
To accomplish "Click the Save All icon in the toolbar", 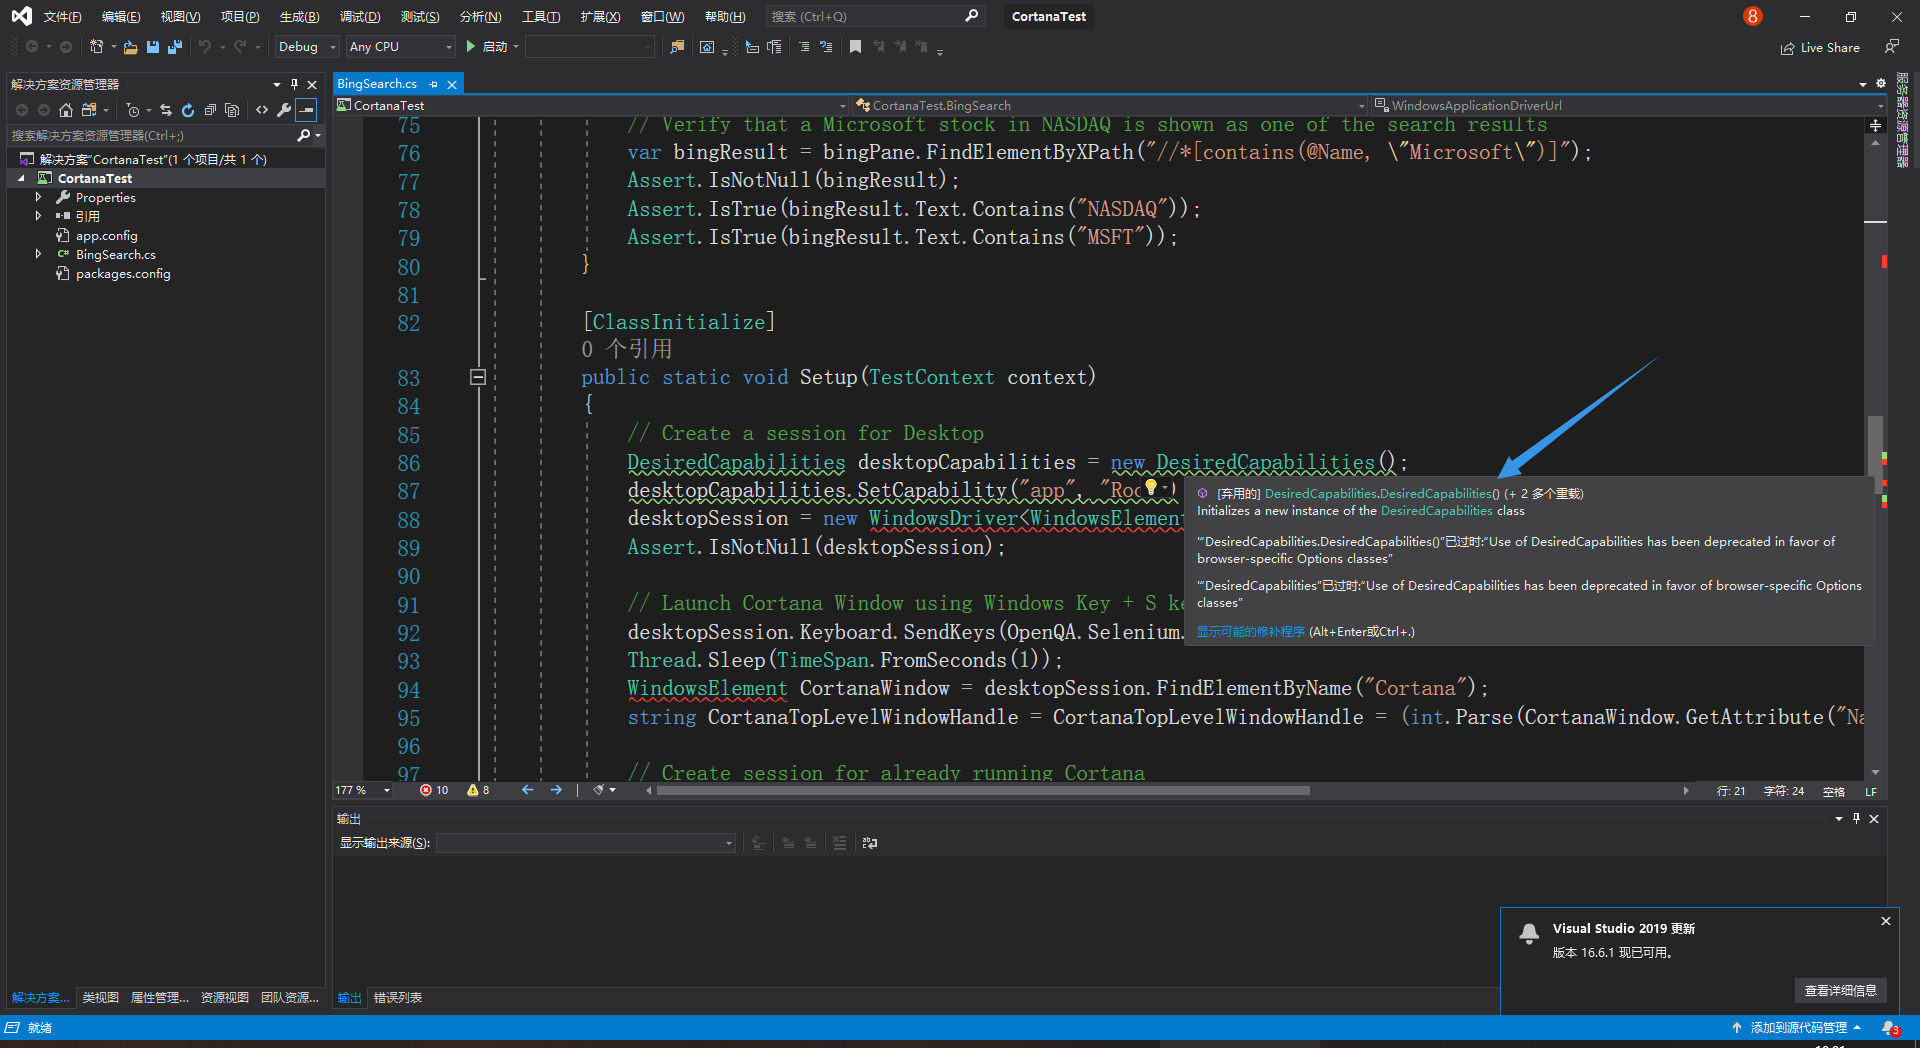I will [173, 46].
